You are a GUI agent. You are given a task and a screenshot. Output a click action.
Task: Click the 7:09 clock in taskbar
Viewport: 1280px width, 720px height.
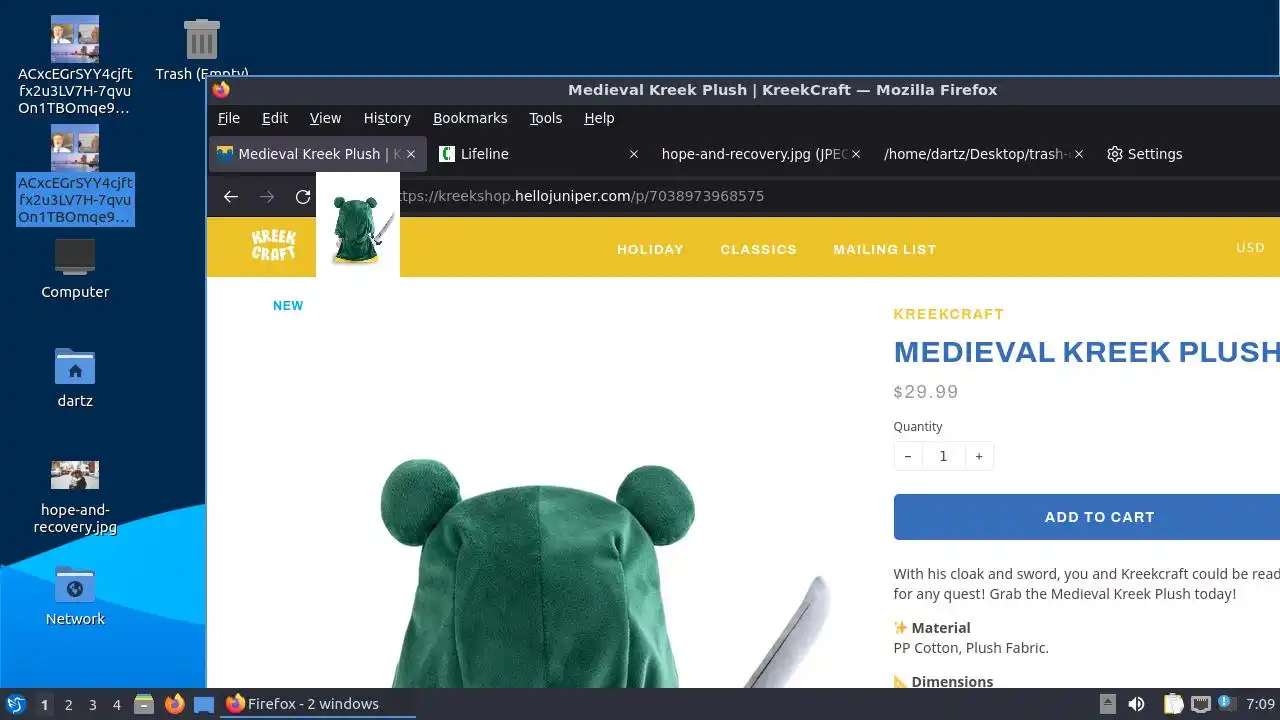[1260, 704]
